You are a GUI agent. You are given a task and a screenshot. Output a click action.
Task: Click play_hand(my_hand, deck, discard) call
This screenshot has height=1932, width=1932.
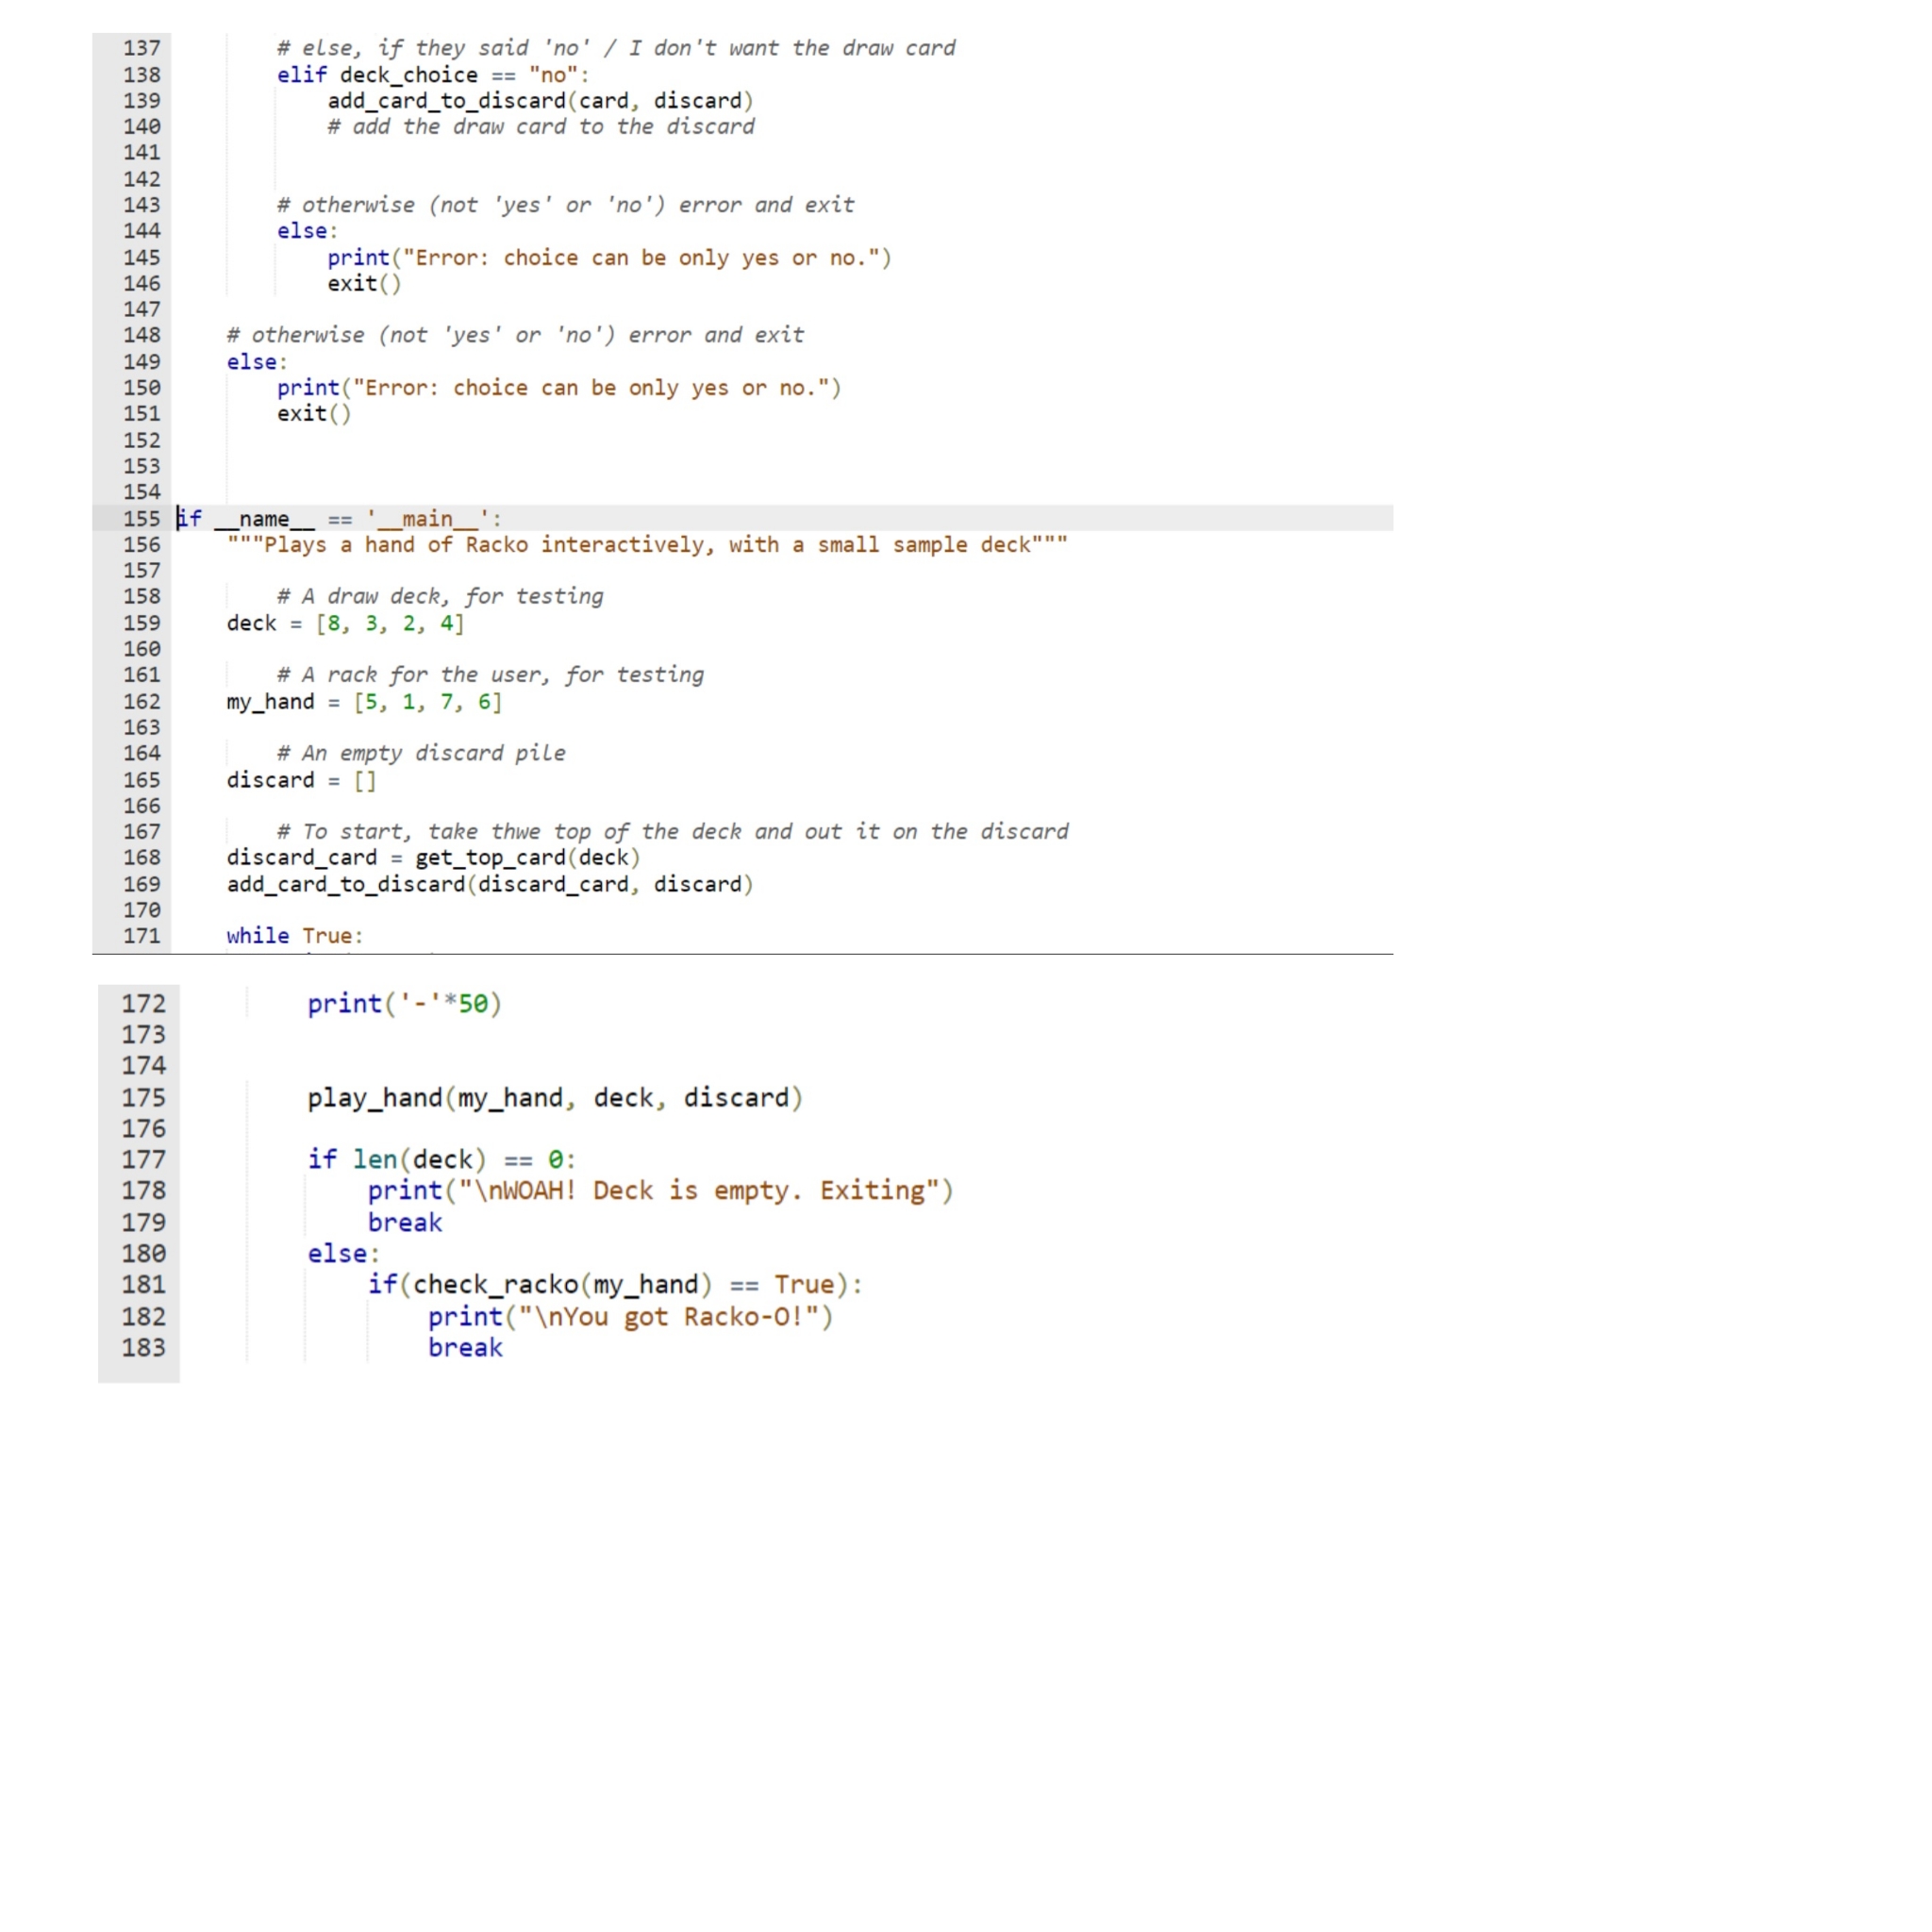(554, 1097)
